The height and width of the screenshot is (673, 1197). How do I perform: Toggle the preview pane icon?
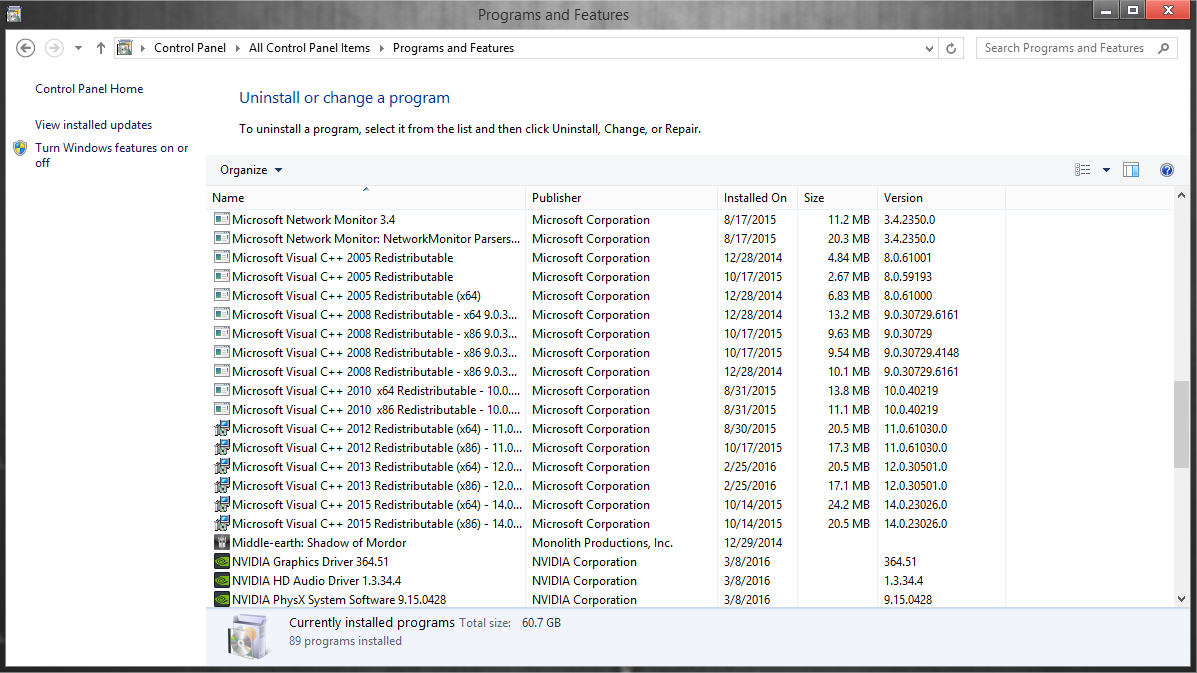click(x=1131, y=170)
